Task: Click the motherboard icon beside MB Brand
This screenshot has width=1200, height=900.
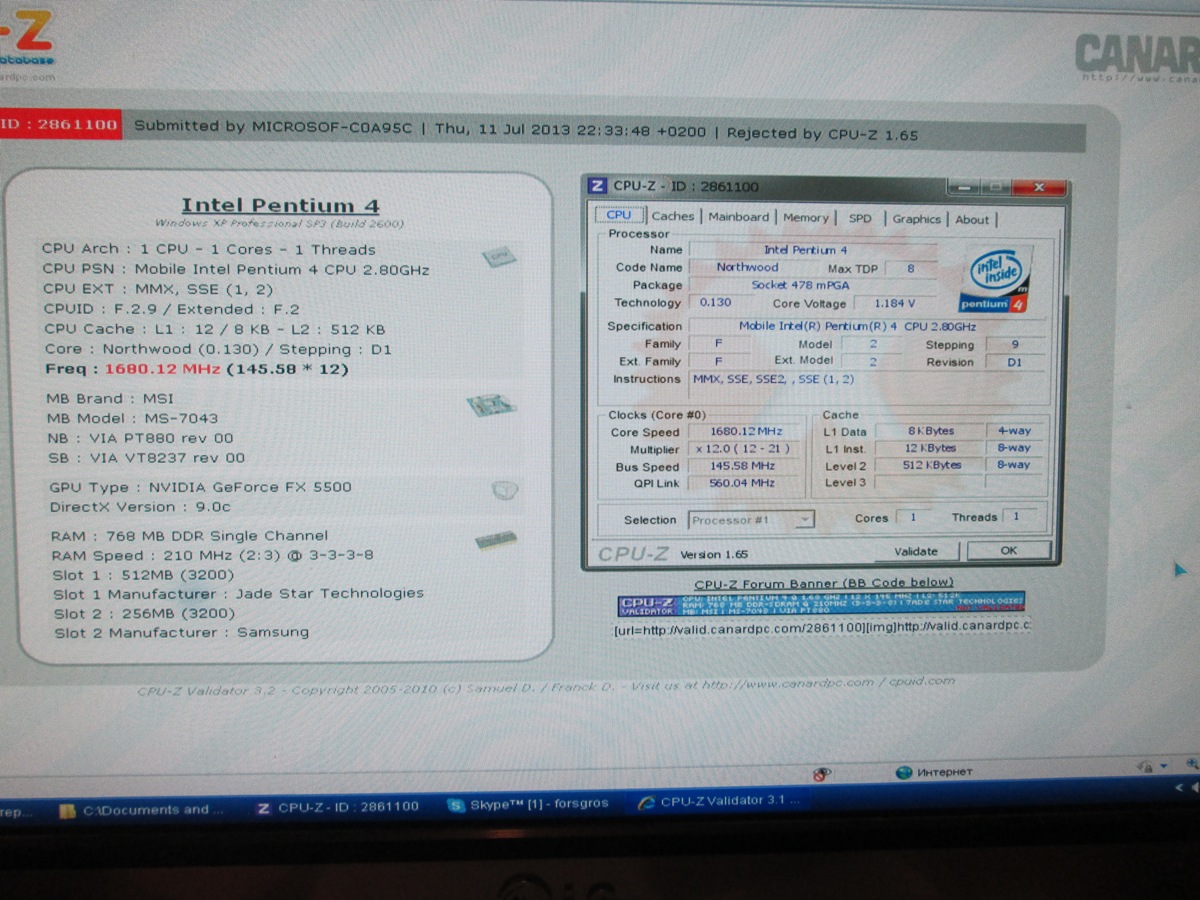Action: [491, 405]
